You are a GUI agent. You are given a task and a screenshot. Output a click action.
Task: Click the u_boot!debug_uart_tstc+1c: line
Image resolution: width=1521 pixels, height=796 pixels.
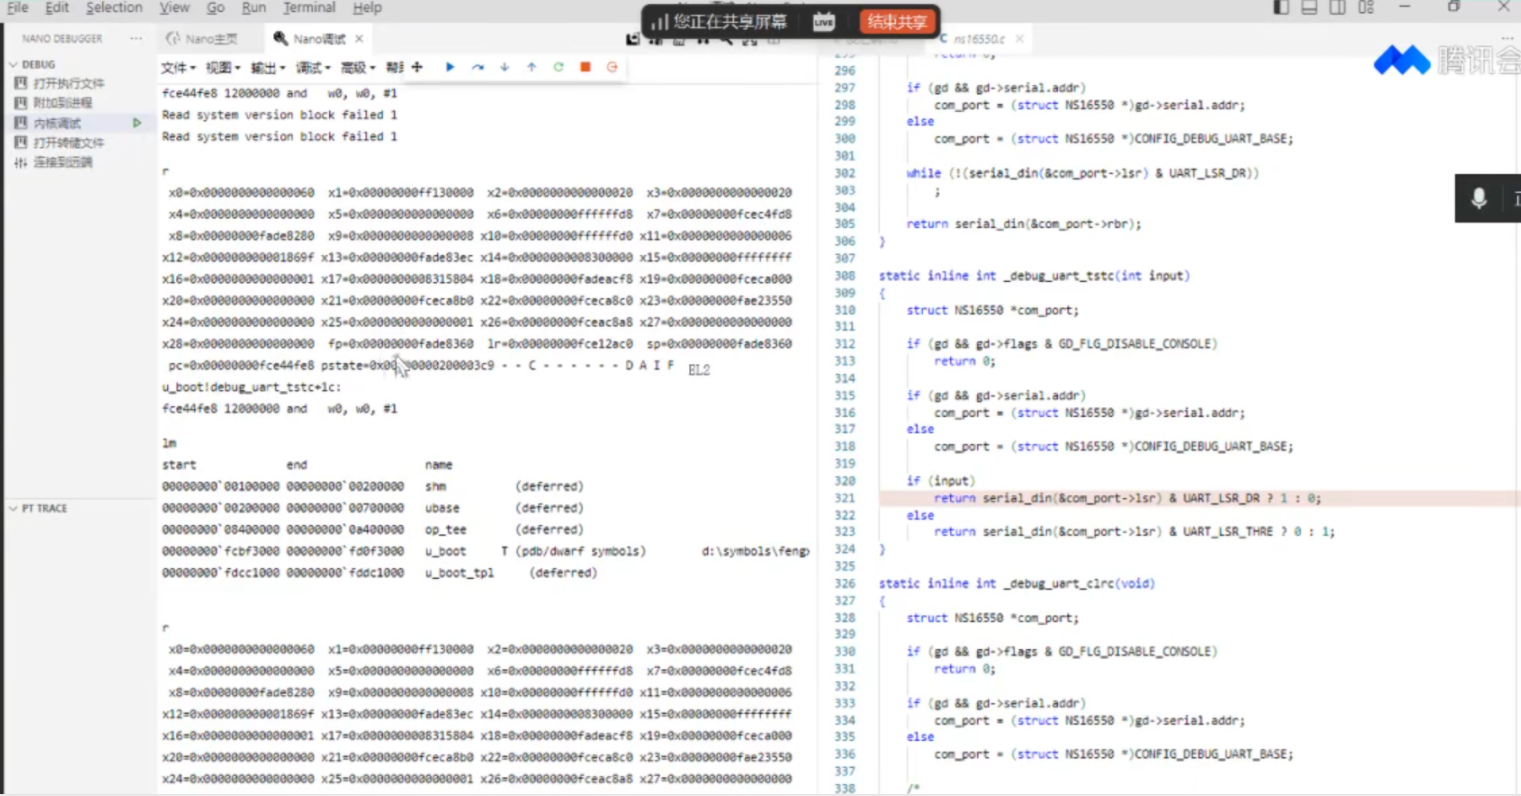click(251, 387)
